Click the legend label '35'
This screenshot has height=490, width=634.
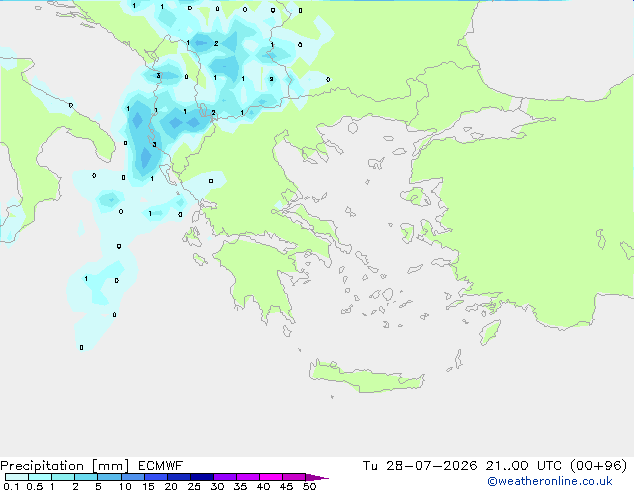coord(240,486)
